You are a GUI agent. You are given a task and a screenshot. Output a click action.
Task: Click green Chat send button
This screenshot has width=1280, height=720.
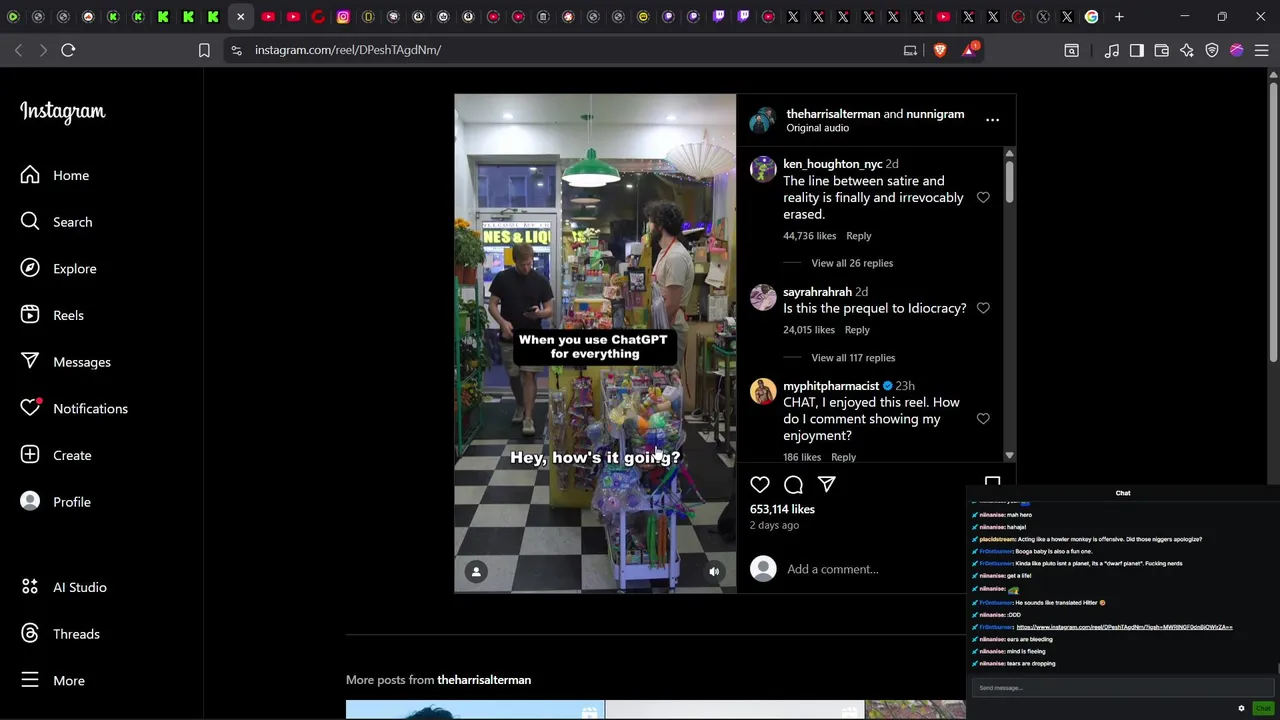click(x=1263, y=708)
